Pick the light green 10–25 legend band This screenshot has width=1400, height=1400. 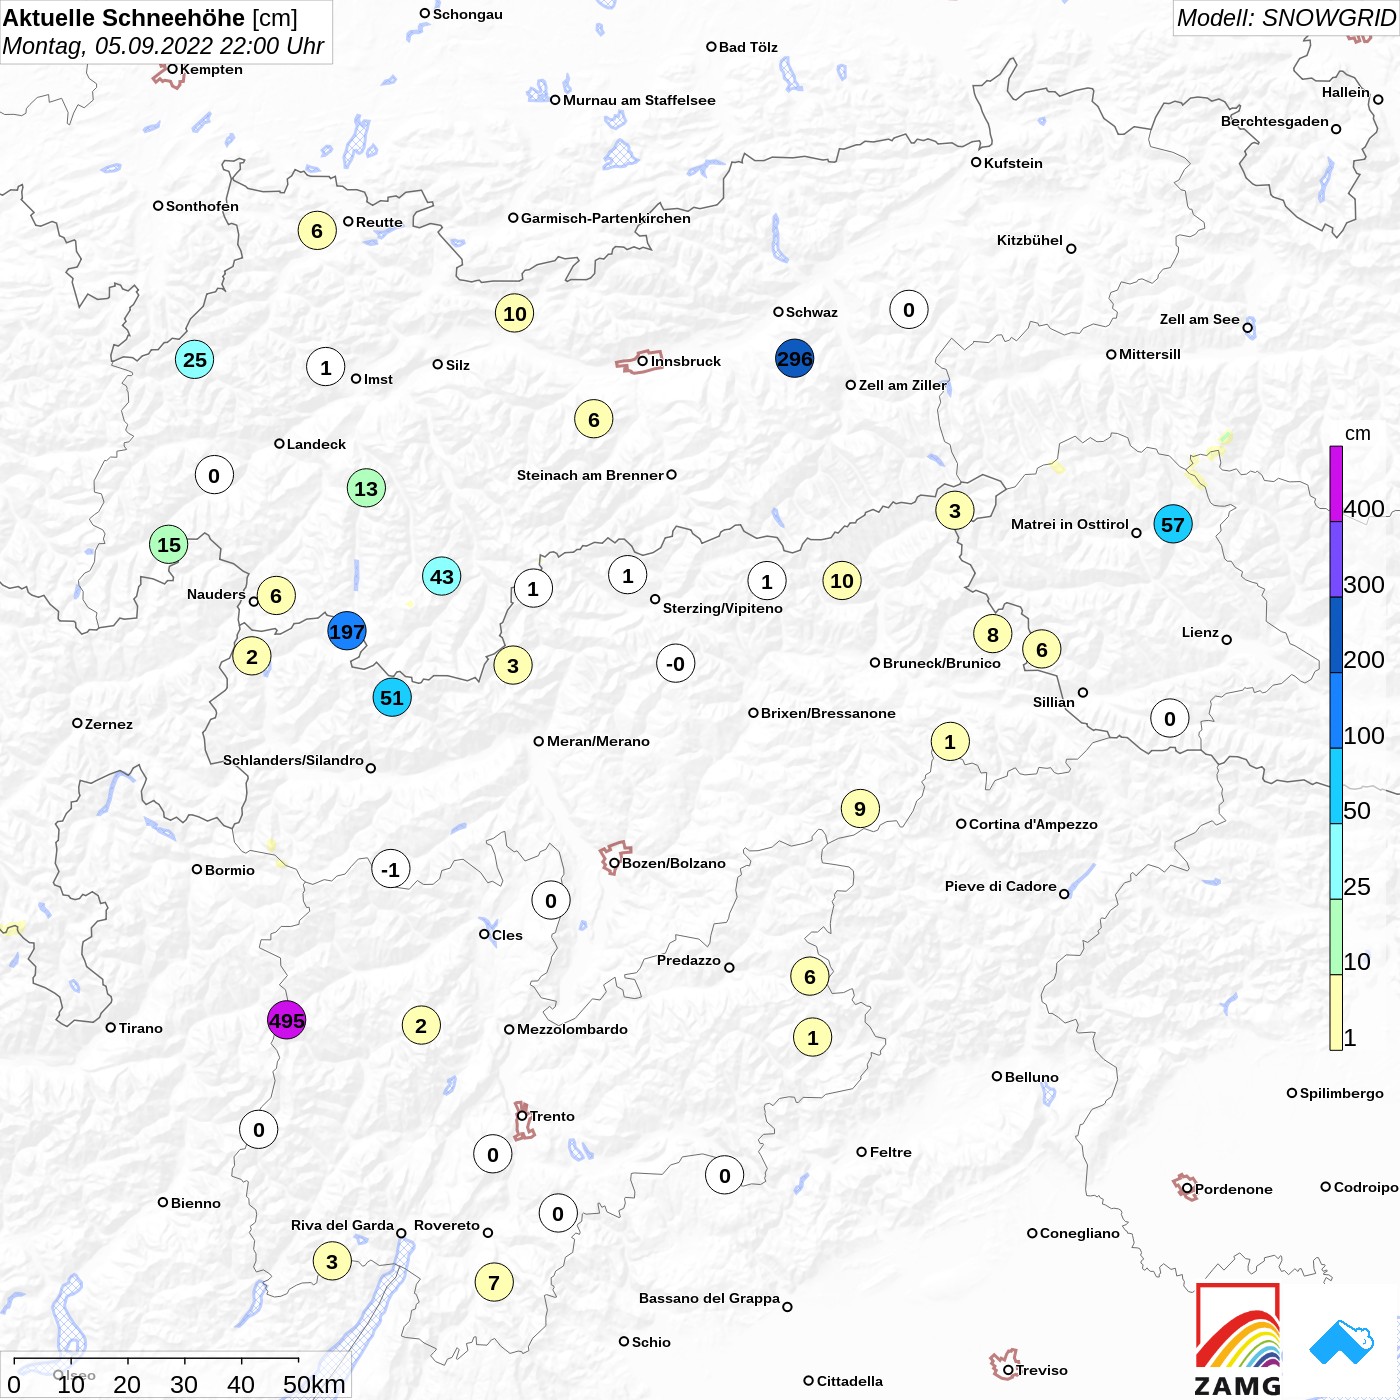pyautogui.click(x=1336, y=937)
